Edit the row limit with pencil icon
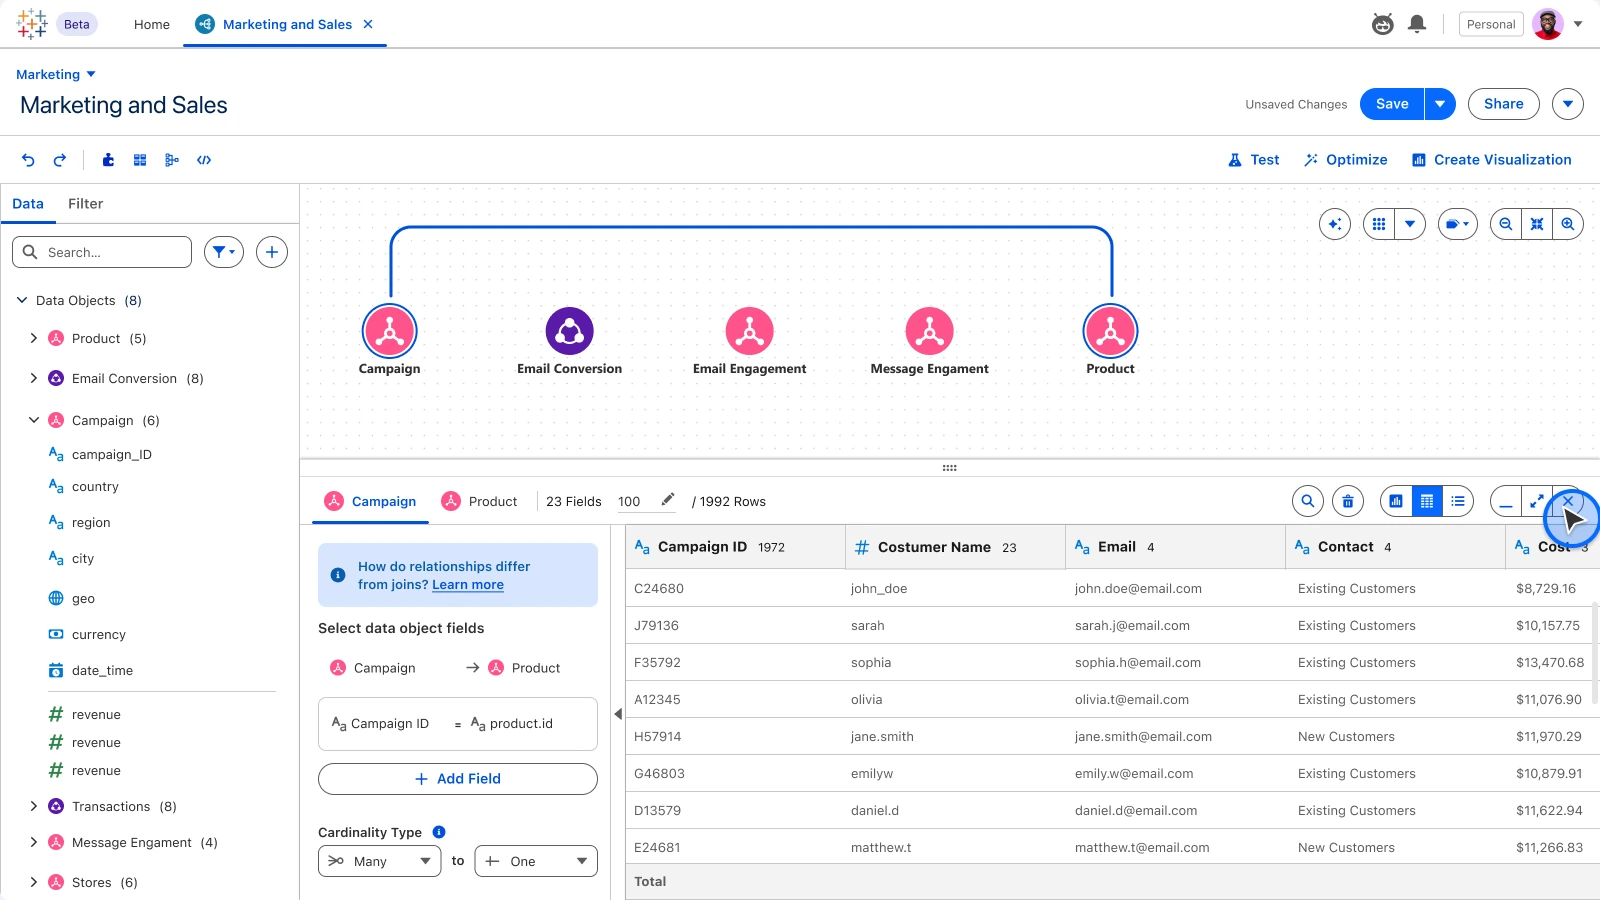 pos(668,500)
